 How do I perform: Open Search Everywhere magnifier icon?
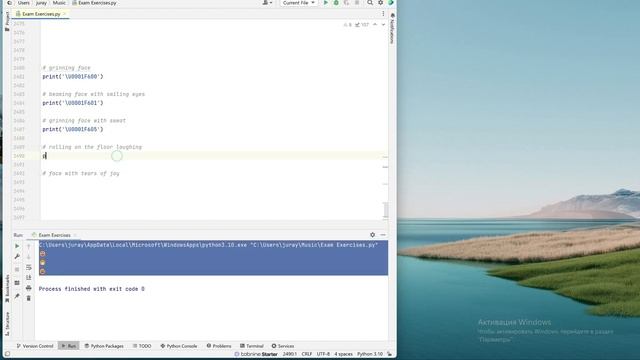(x=370, y=3)
